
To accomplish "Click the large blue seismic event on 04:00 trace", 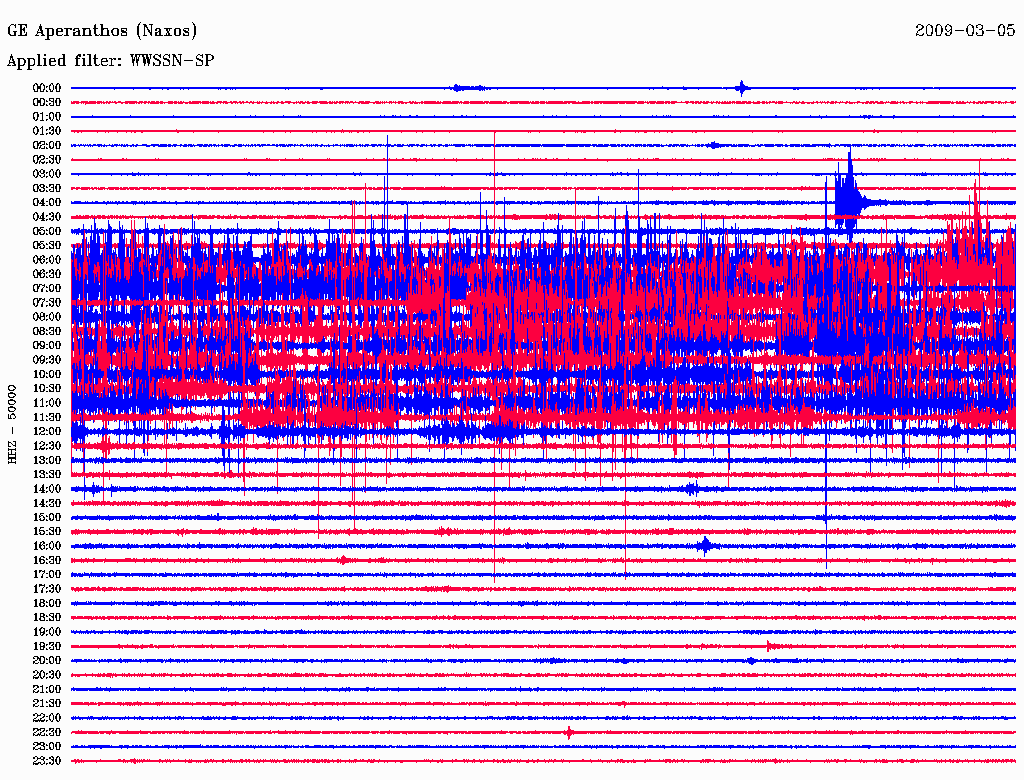I will pyautogui.click(x=849, y=195).
